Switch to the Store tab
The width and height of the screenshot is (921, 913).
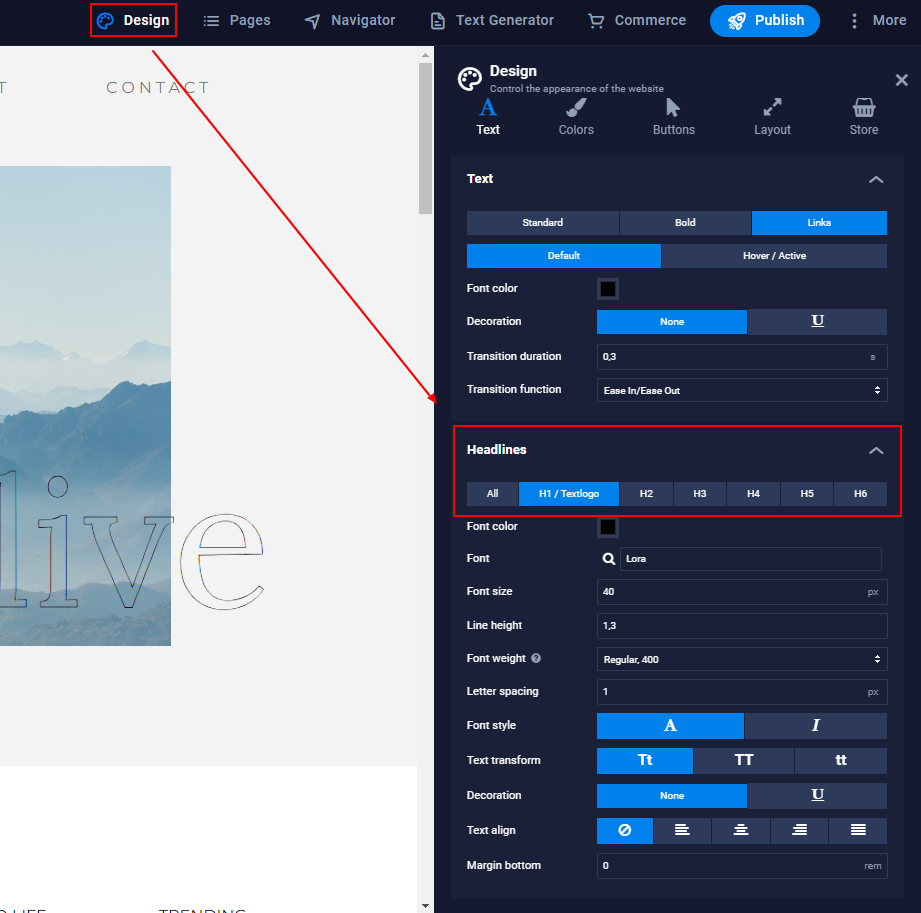863,117
